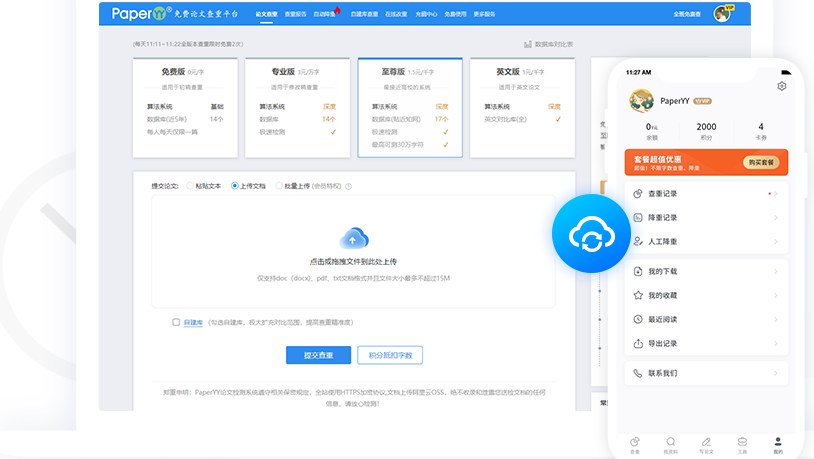Open 降重记录 icon in phone list
The image size is (814, 459).
click(638, 218)
